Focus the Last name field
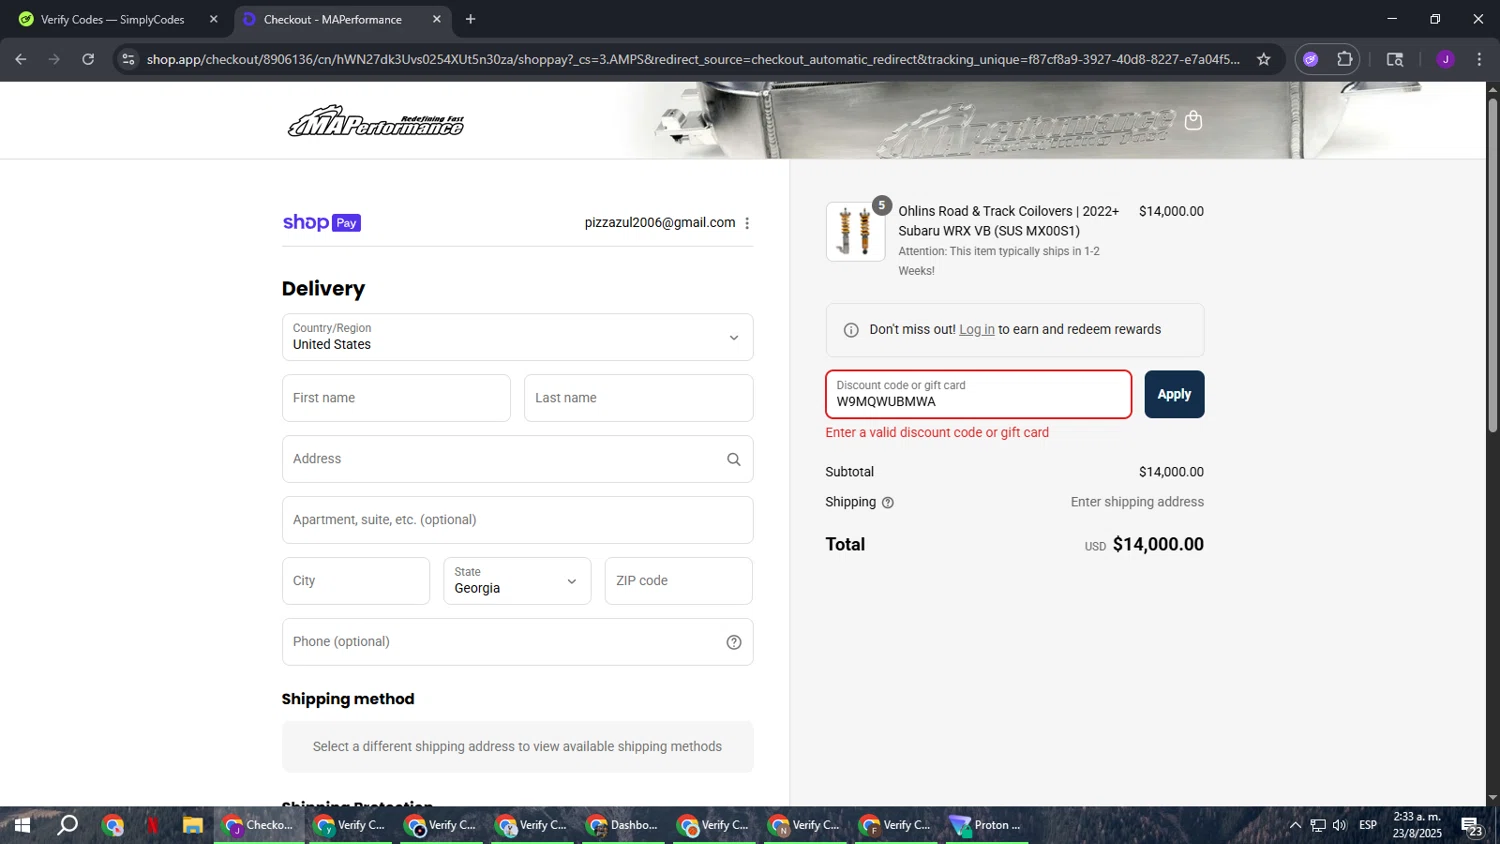Viewport: 1500px width, 844px height. (638, 398)
